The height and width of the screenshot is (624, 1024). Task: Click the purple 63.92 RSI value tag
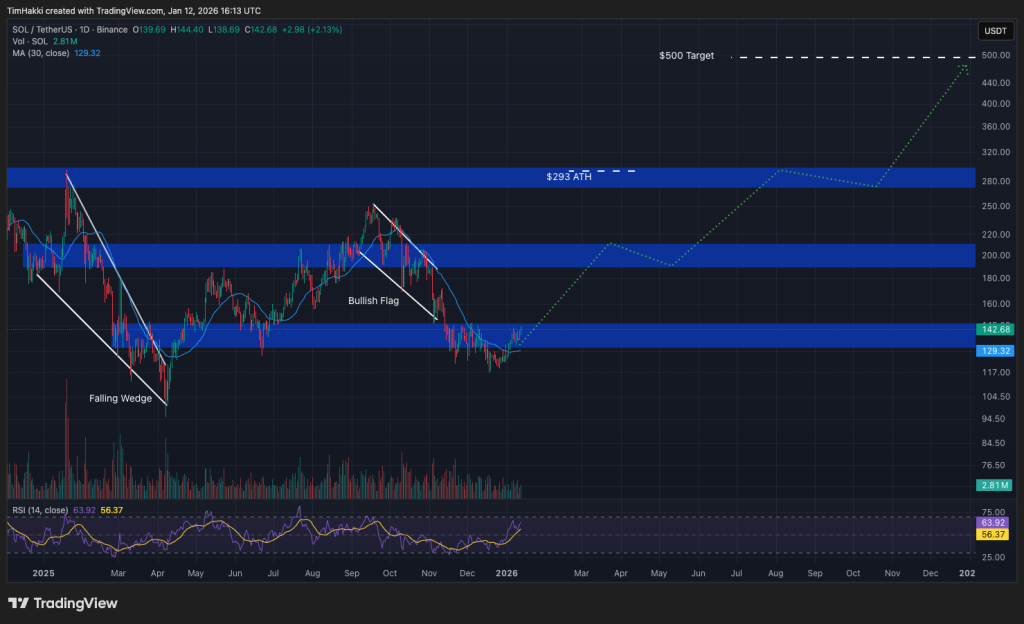point(994,522)
